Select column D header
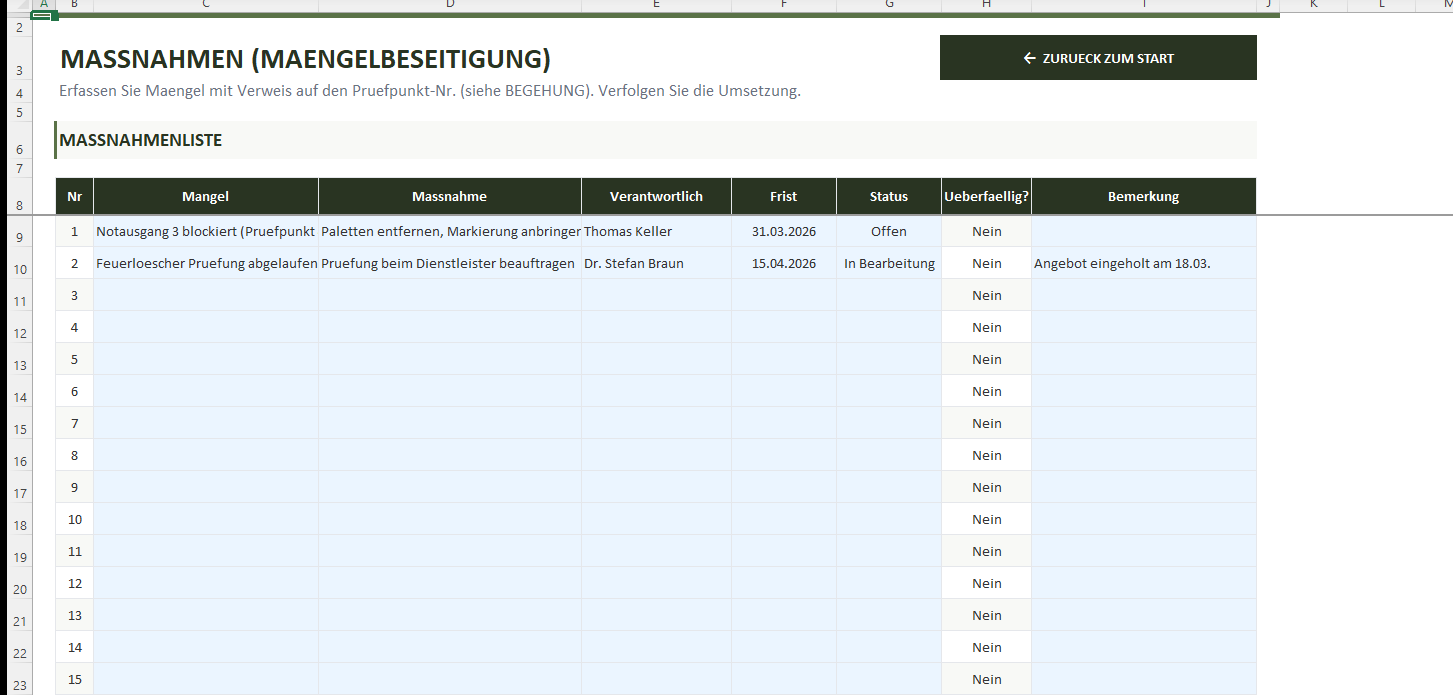The width and height of the screenshot is (1453, 695). tap(449, 5)
